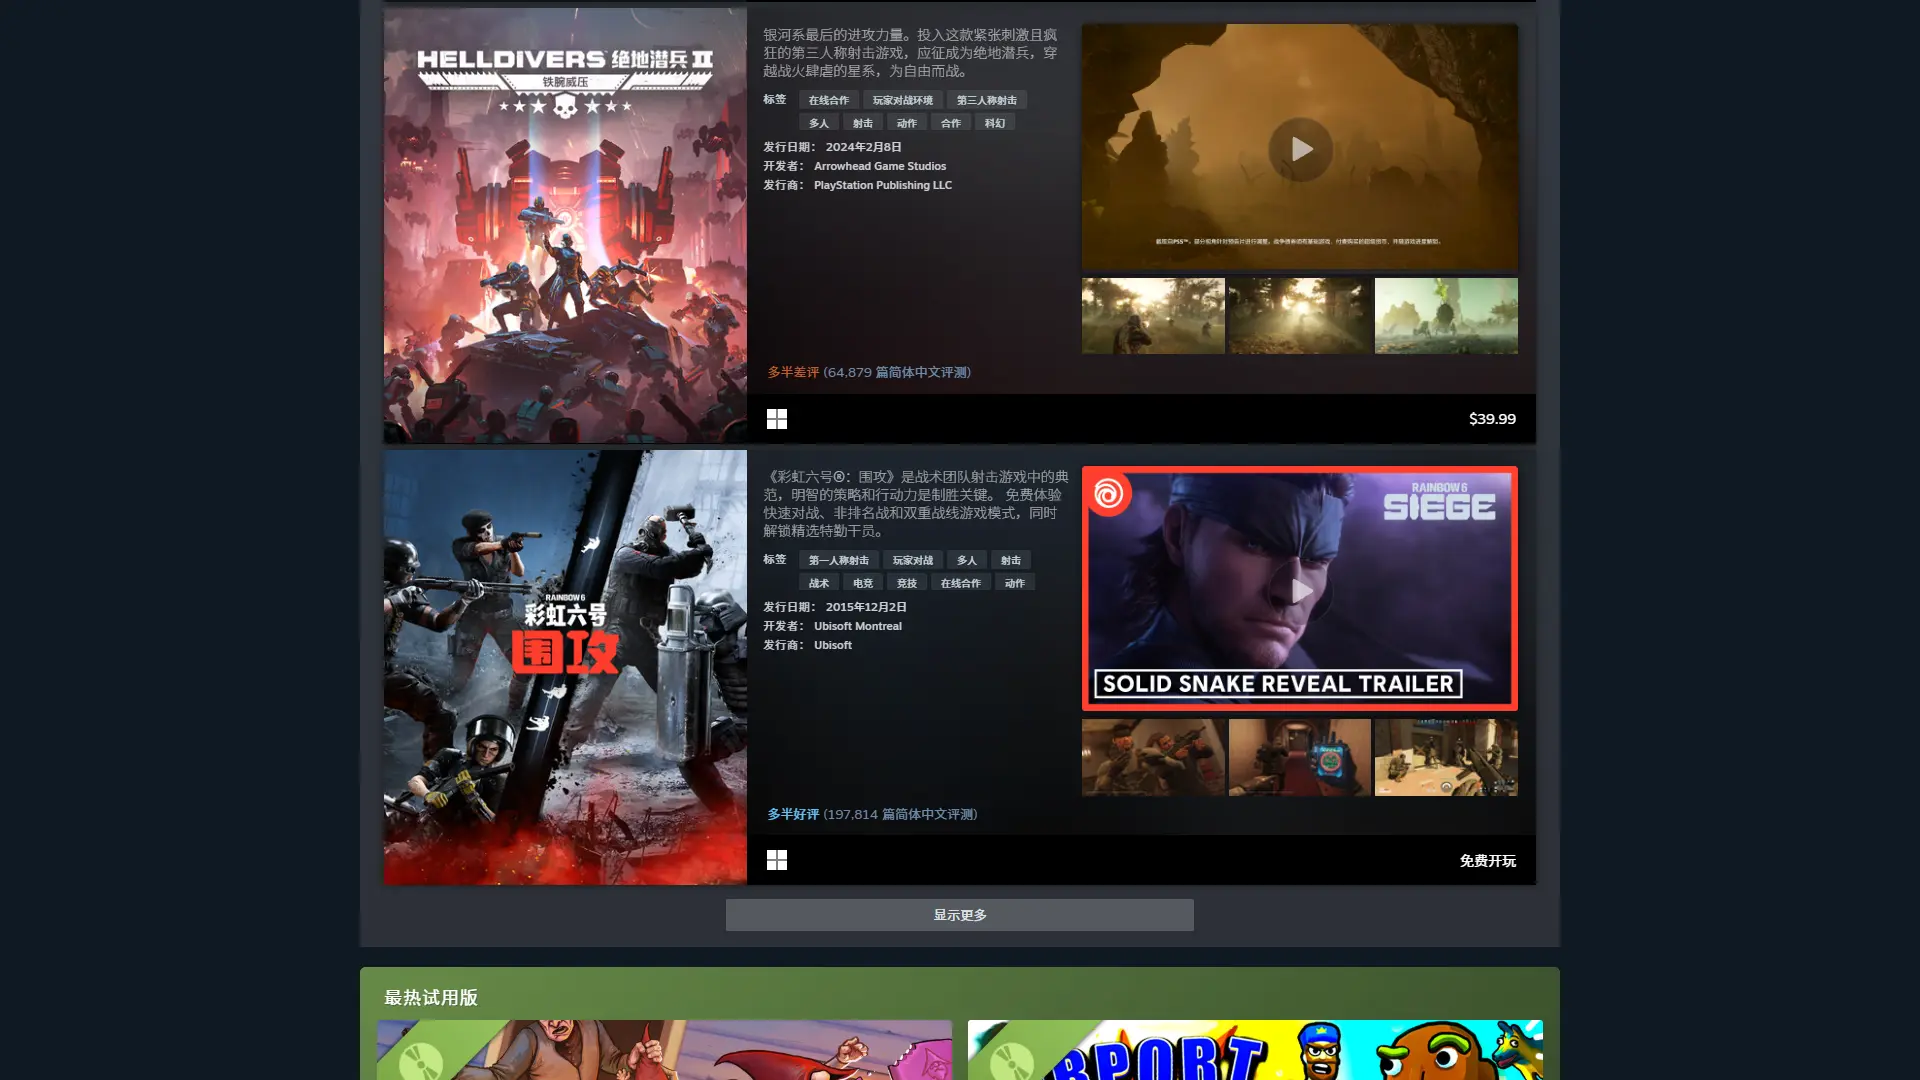
Task: Select the 在线合作 tag under Helldivers
Action: pyautogui.click(x=828, y=100)
